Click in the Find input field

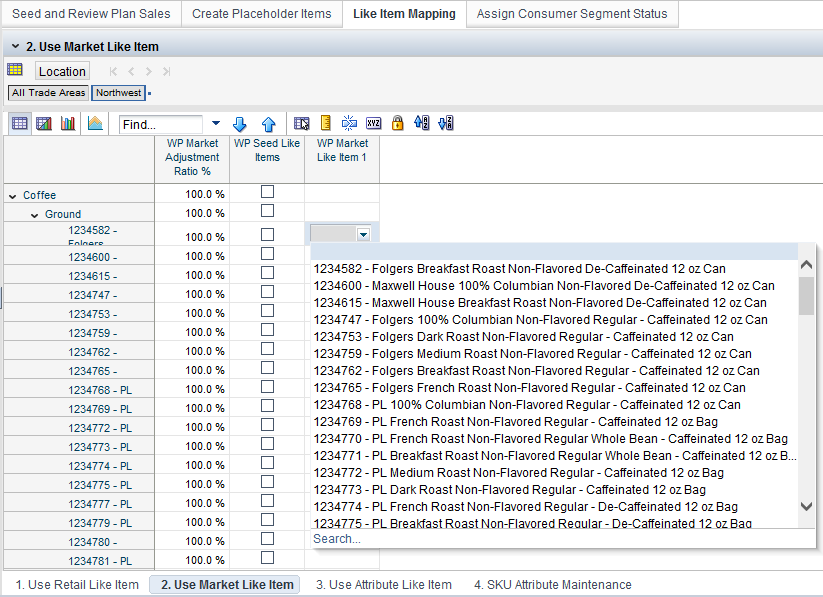(161, 124)
